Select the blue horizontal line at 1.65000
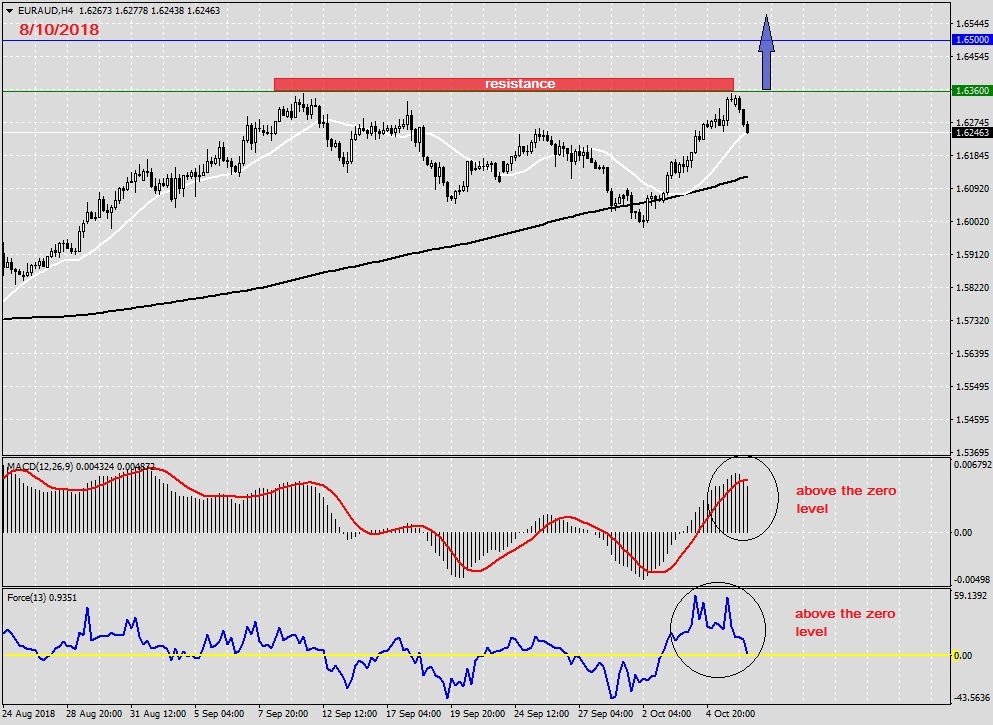This screenshot has height=725, width=993. point(400,40)
